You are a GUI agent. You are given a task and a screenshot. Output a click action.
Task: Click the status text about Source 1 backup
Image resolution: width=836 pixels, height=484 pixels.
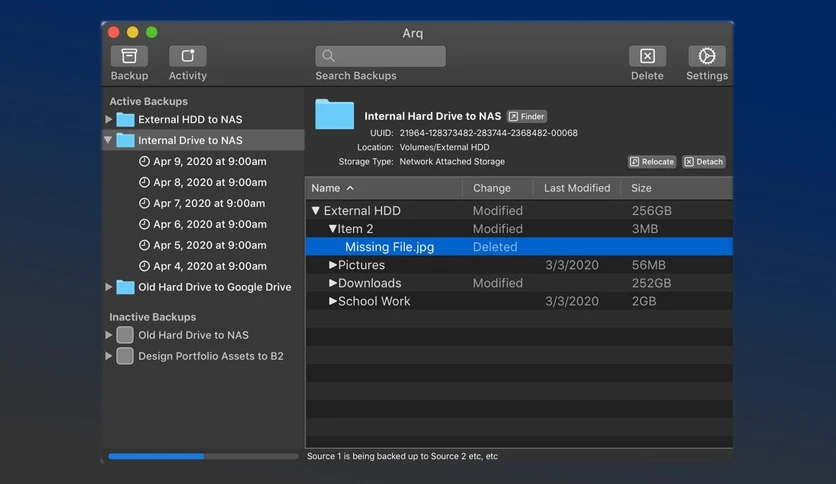403,456
